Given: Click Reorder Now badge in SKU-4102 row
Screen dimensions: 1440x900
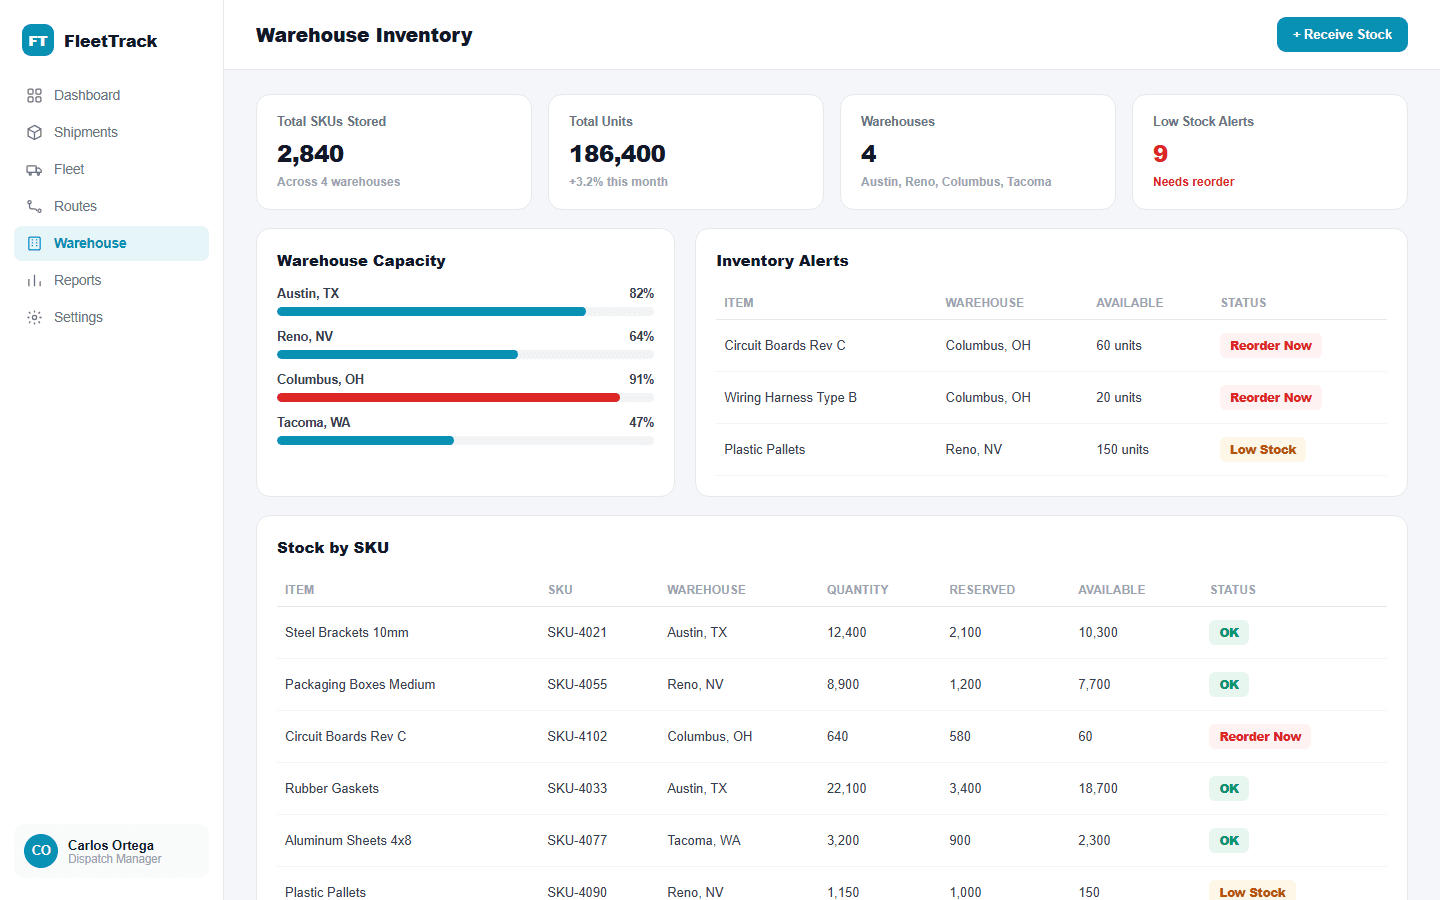Looking at the screenshot, I should 1260,736.
